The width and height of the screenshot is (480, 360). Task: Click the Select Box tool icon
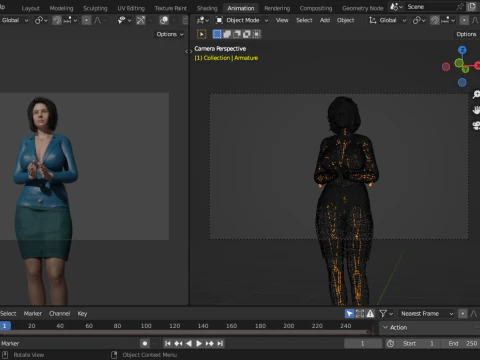point(201,34)
